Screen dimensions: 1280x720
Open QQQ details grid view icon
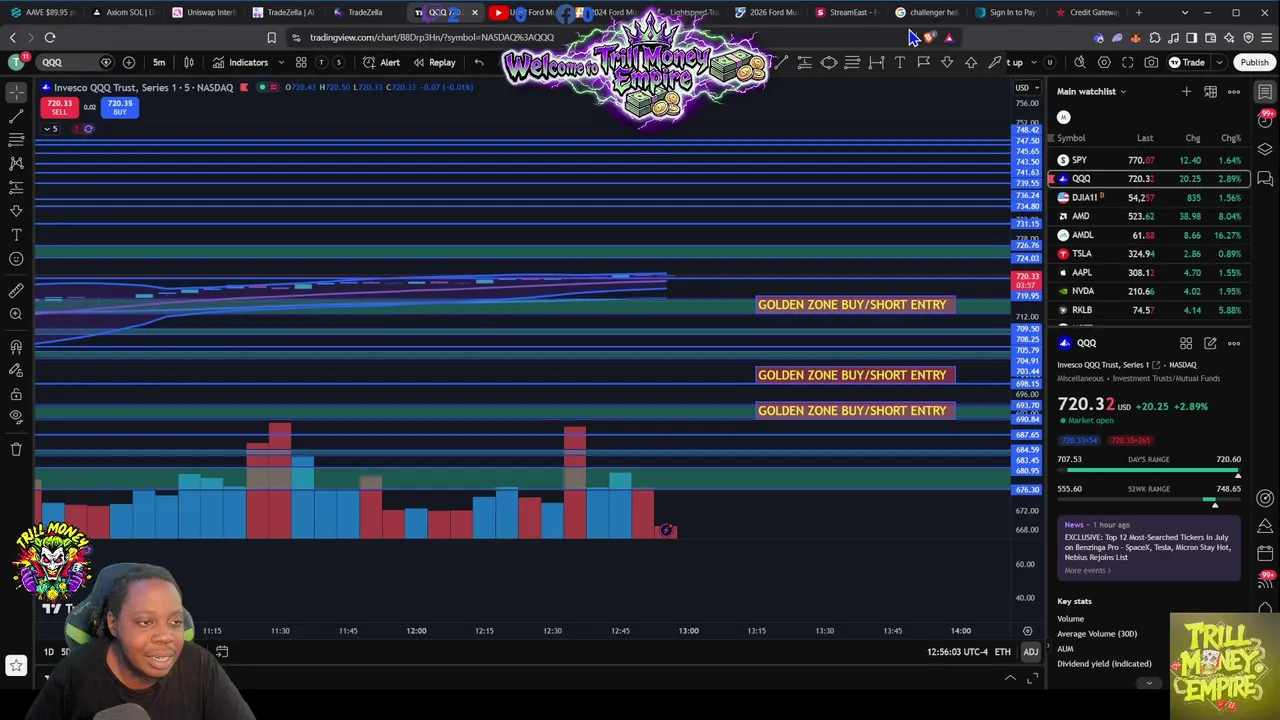1186,343
